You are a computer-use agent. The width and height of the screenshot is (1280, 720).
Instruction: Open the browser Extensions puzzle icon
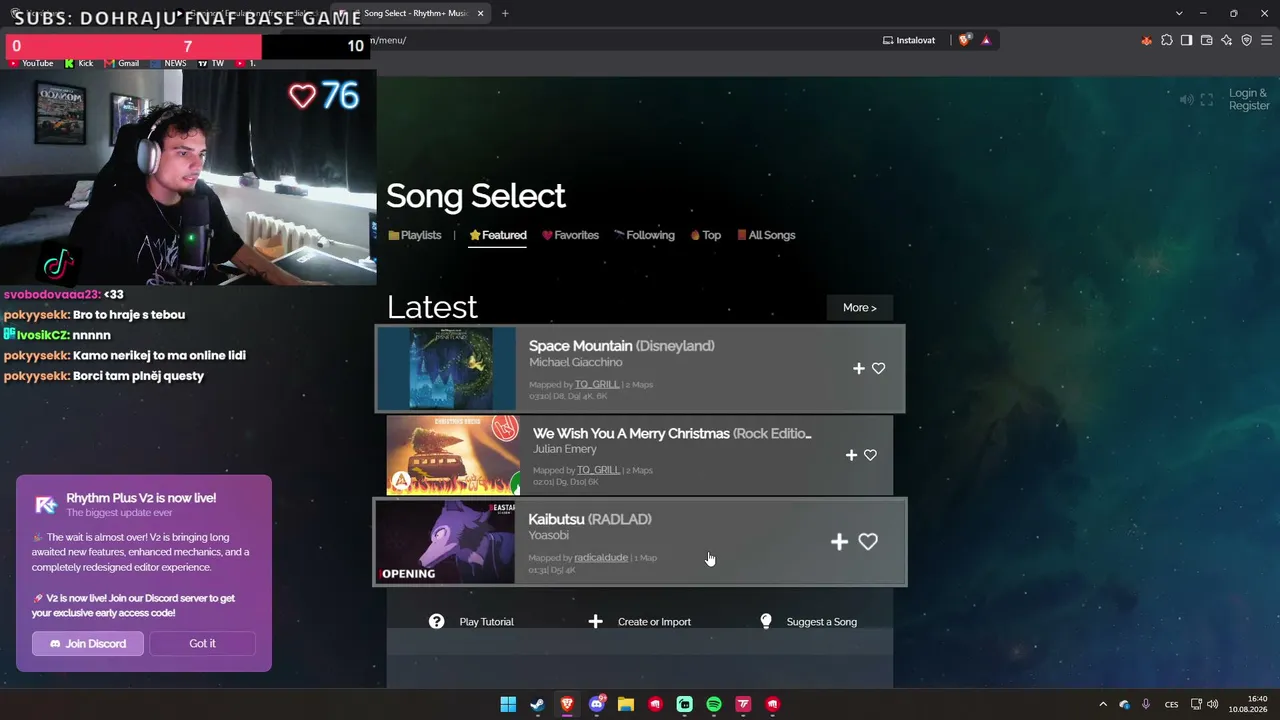point(1166,40)
